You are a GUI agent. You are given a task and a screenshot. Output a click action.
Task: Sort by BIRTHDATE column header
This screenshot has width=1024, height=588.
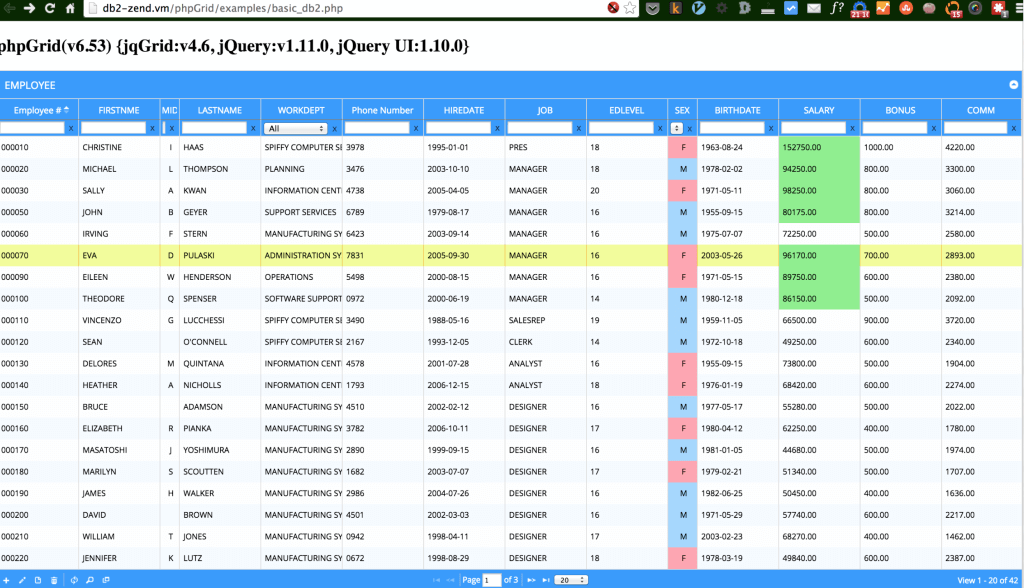pos(738,110)
